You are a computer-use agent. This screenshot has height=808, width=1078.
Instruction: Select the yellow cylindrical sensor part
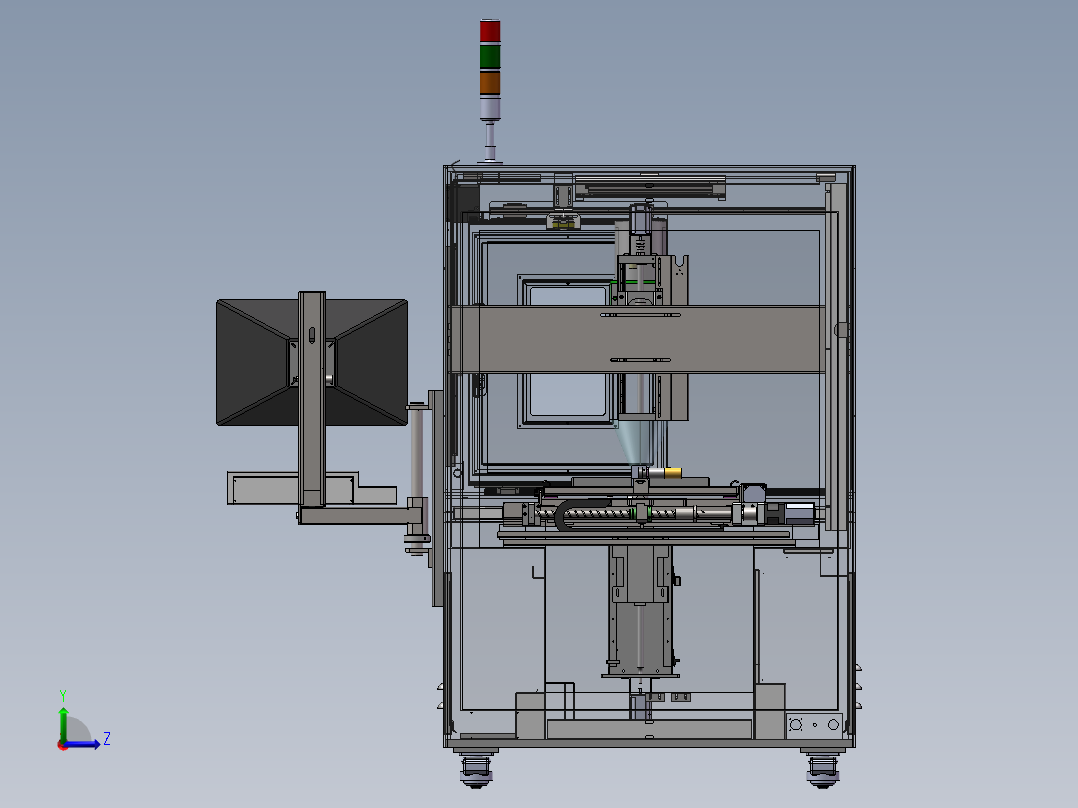671,472
